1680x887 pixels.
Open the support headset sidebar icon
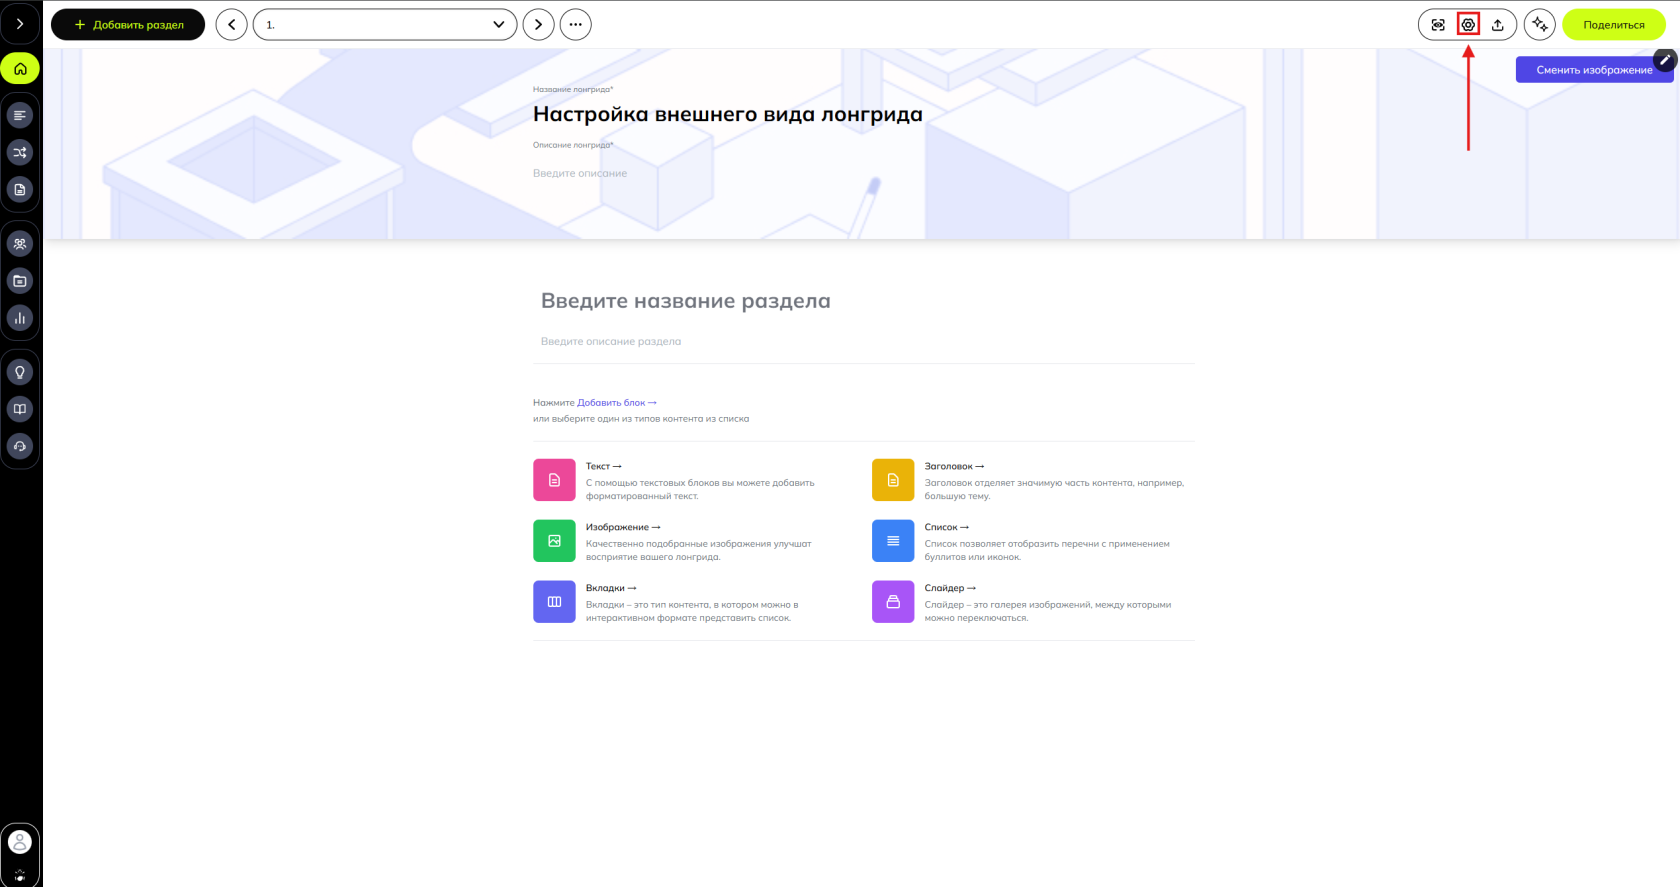coord(20,446)
